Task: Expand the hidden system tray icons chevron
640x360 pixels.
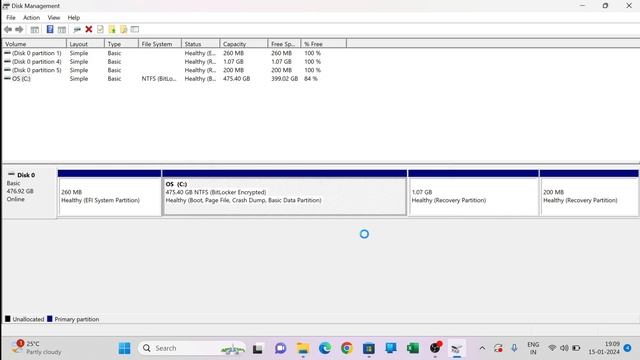Action: tap(482, 348)
